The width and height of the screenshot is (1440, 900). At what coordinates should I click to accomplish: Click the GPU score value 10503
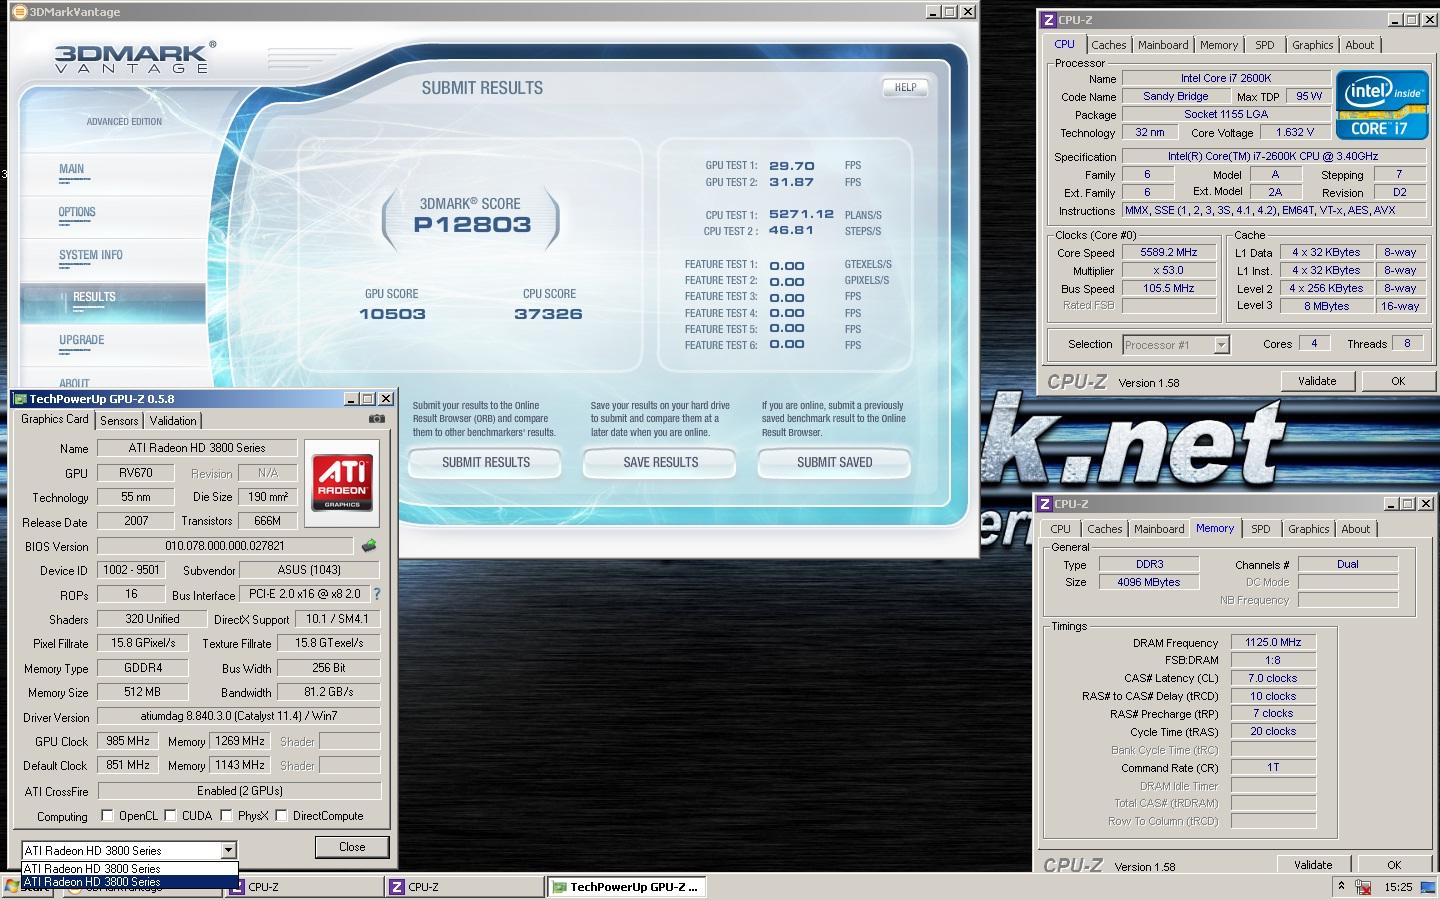392,314
